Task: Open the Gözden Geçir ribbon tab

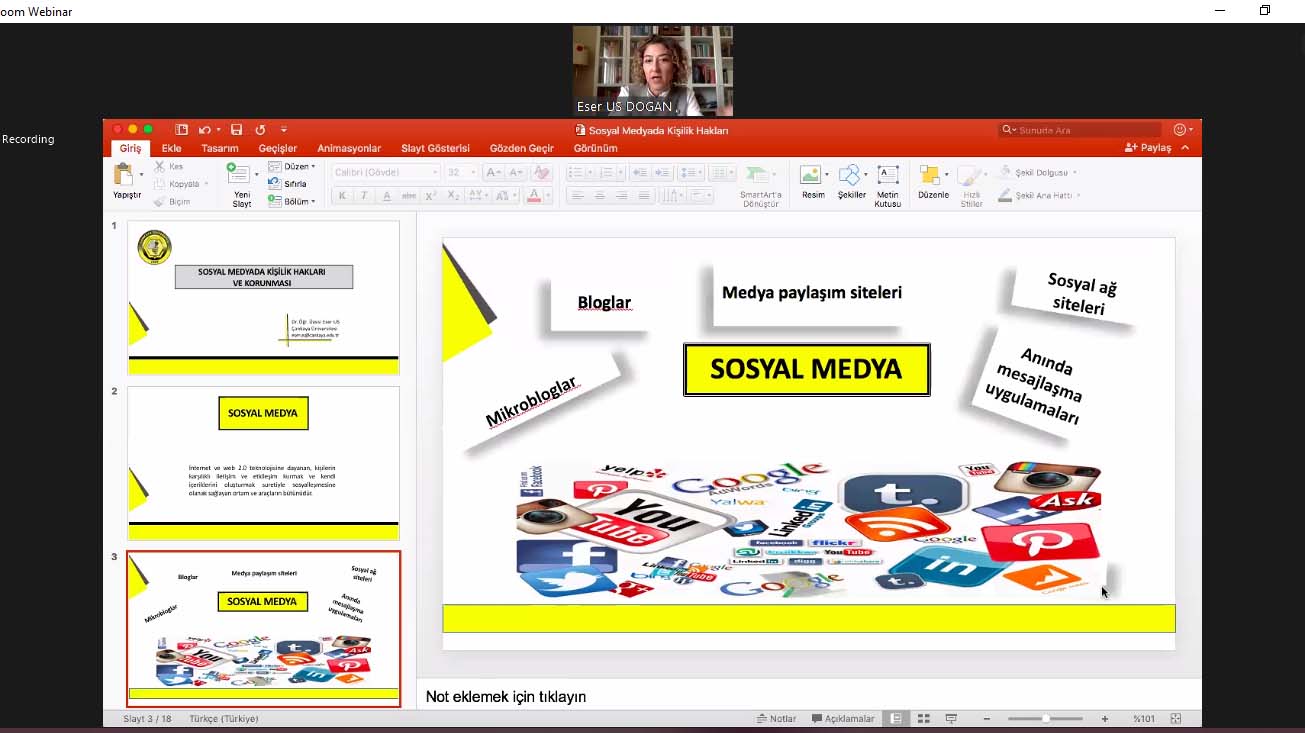Action: [521, 148]
